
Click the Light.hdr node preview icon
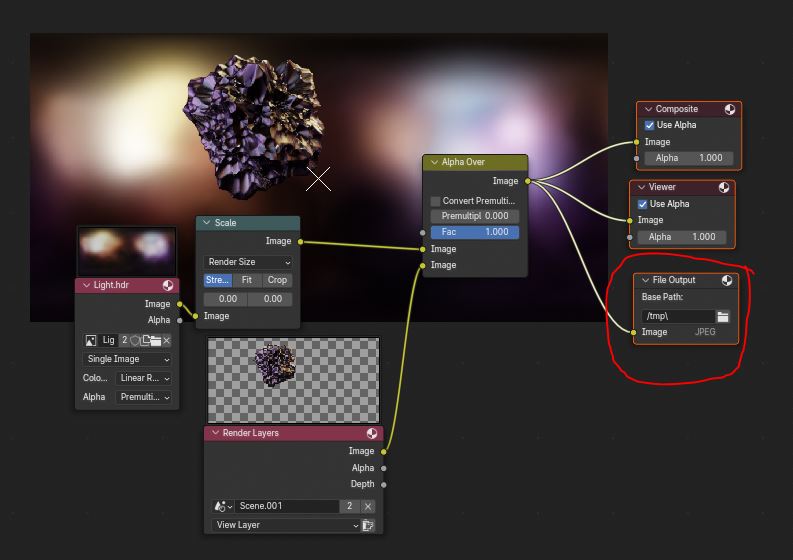point(168,286)
